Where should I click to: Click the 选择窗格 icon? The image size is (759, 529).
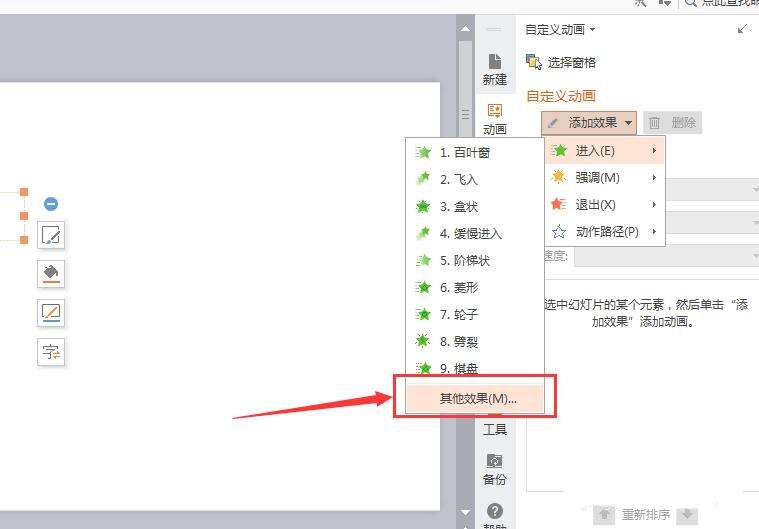tap(534, 62)
